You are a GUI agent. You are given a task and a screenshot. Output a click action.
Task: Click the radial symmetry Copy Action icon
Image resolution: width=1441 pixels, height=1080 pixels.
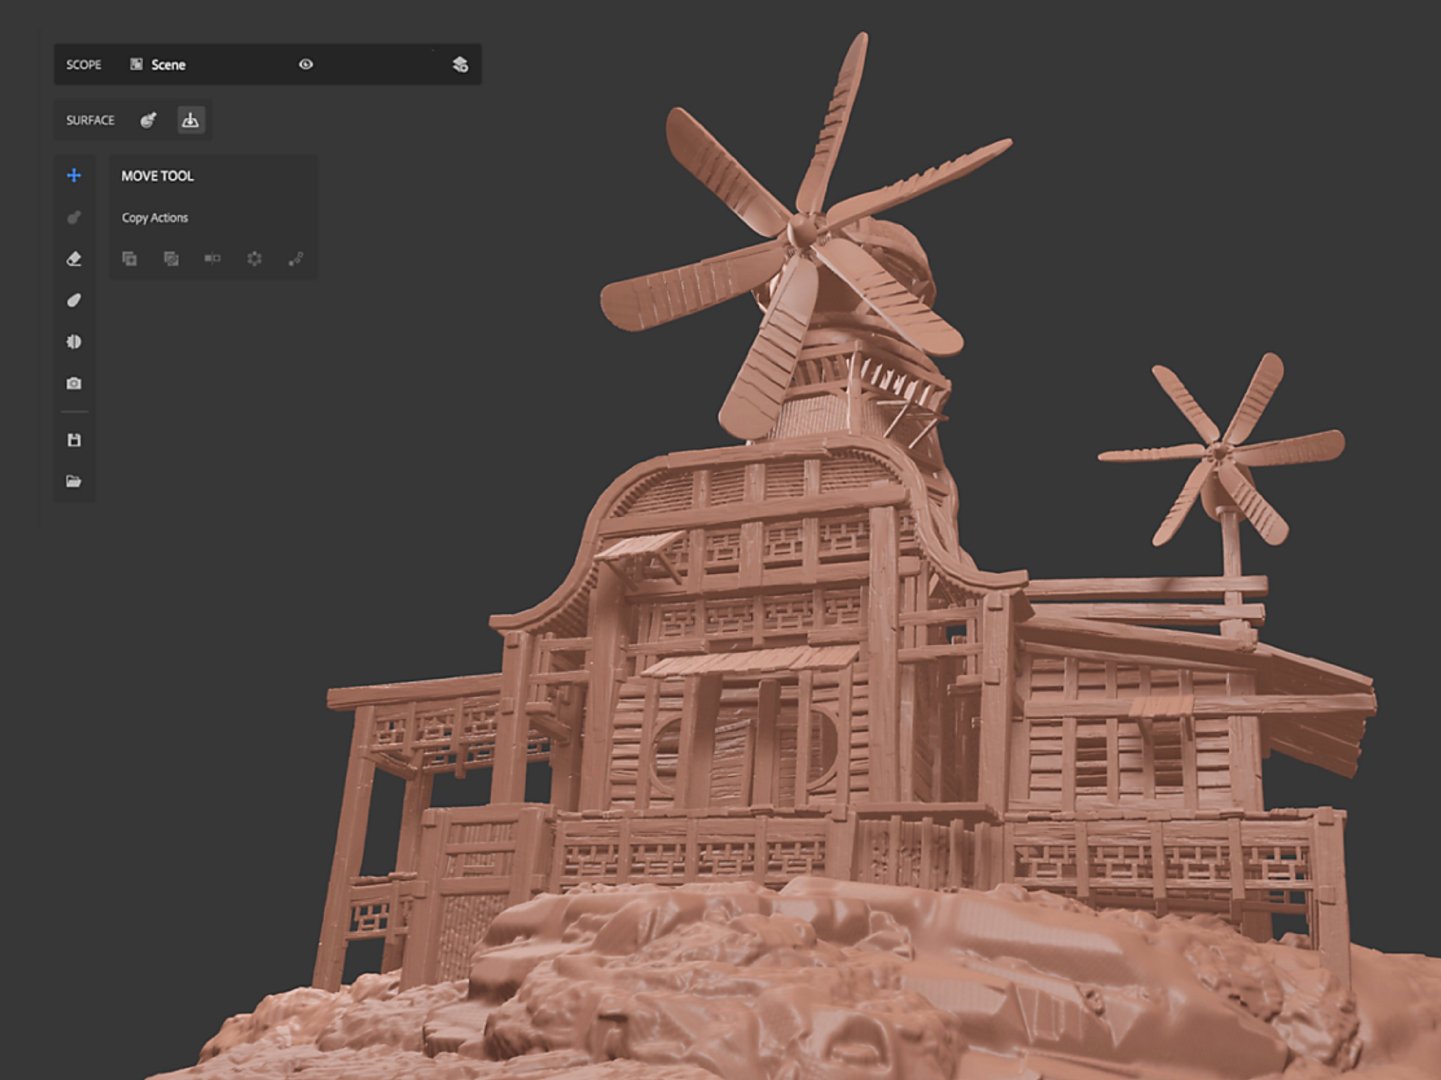tap(253, 259)
